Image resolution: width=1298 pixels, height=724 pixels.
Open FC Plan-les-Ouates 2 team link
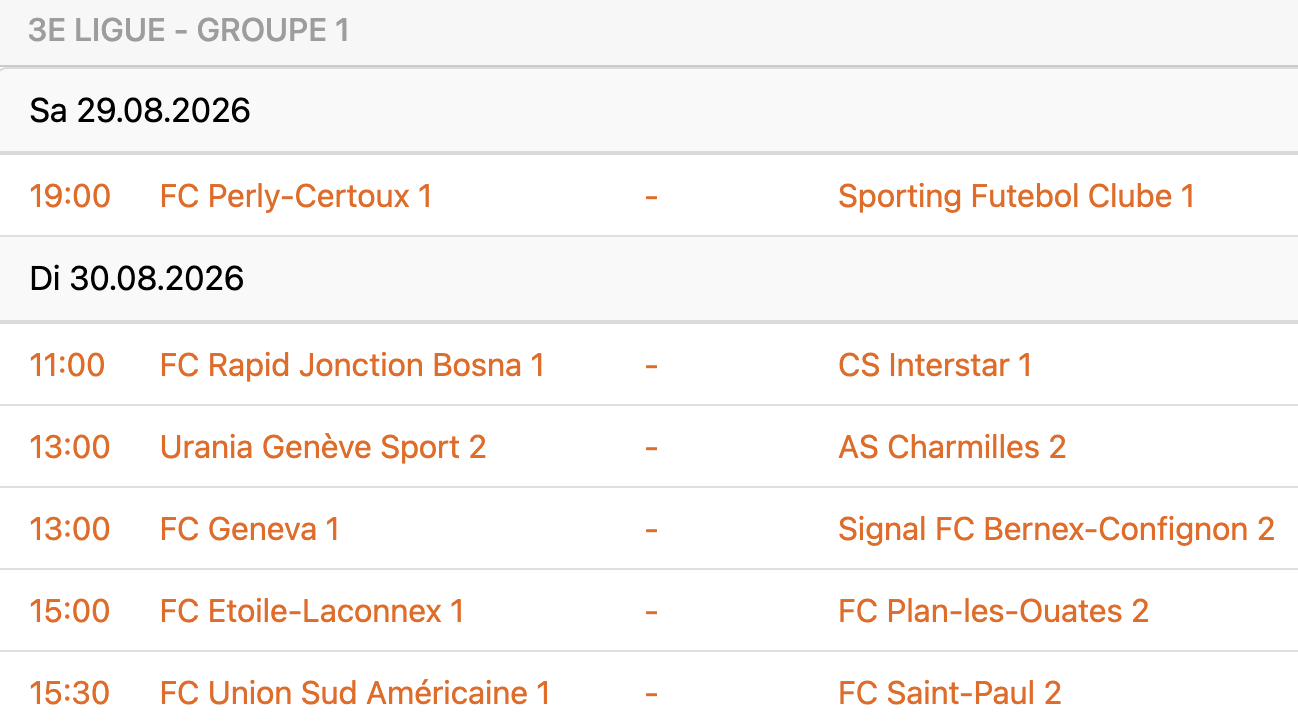pyautogui.click(x=993, y=611)
